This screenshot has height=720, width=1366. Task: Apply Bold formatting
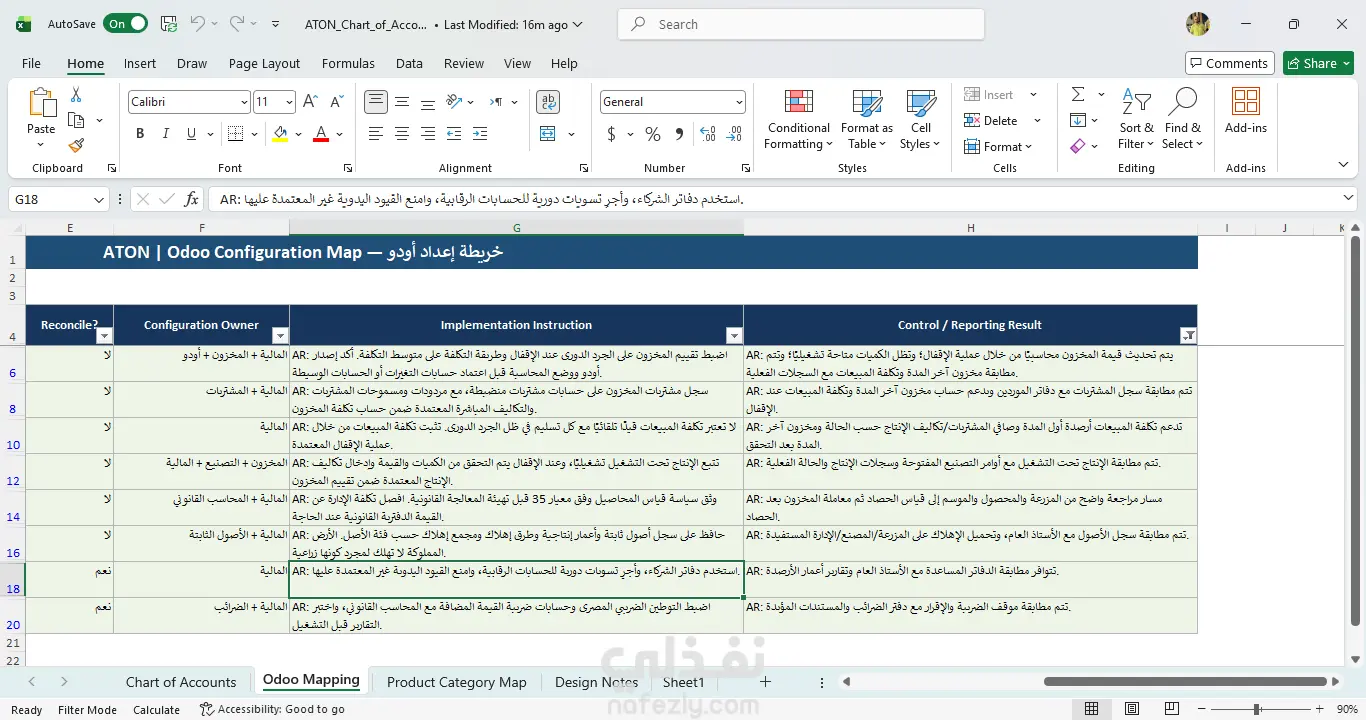[x=140, y=133]
